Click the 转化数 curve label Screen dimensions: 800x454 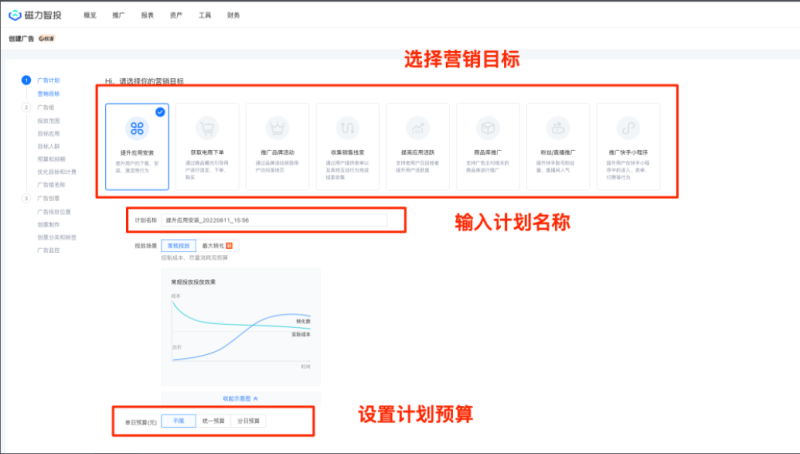coord(303,321)
